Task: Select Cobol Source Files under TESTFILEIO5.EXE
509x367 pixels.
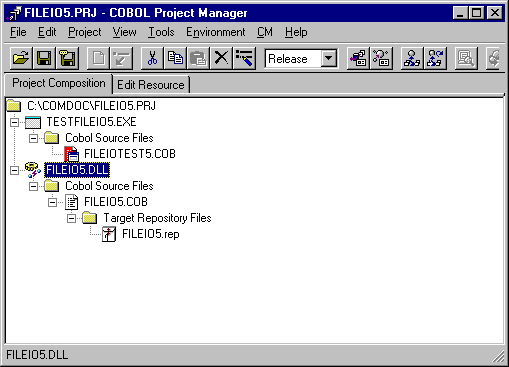Action: click(109, 138)
